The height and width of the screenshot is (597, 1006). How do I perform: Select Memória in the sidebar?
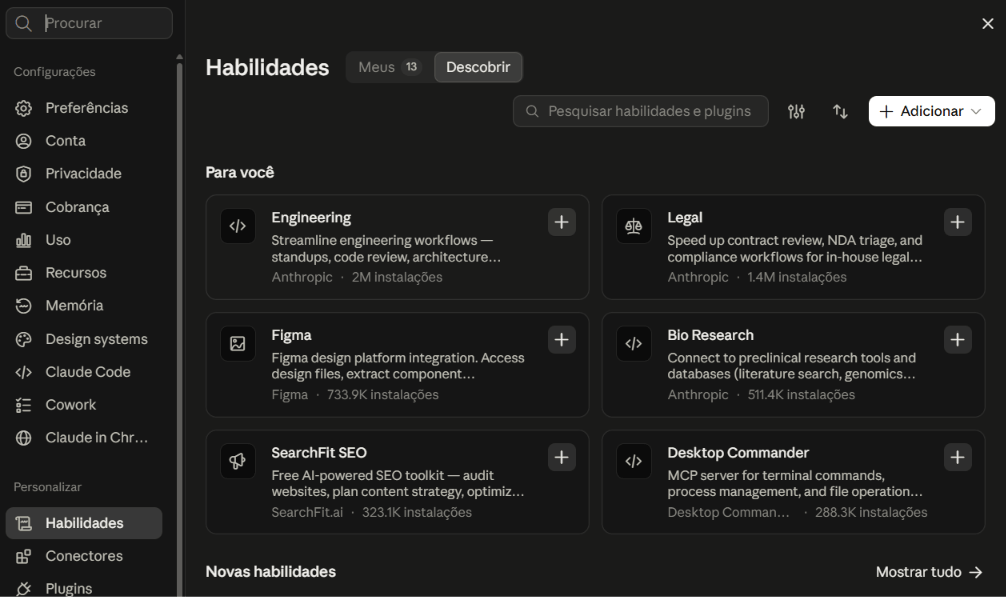pyautogui.click(x=84, y=306)
